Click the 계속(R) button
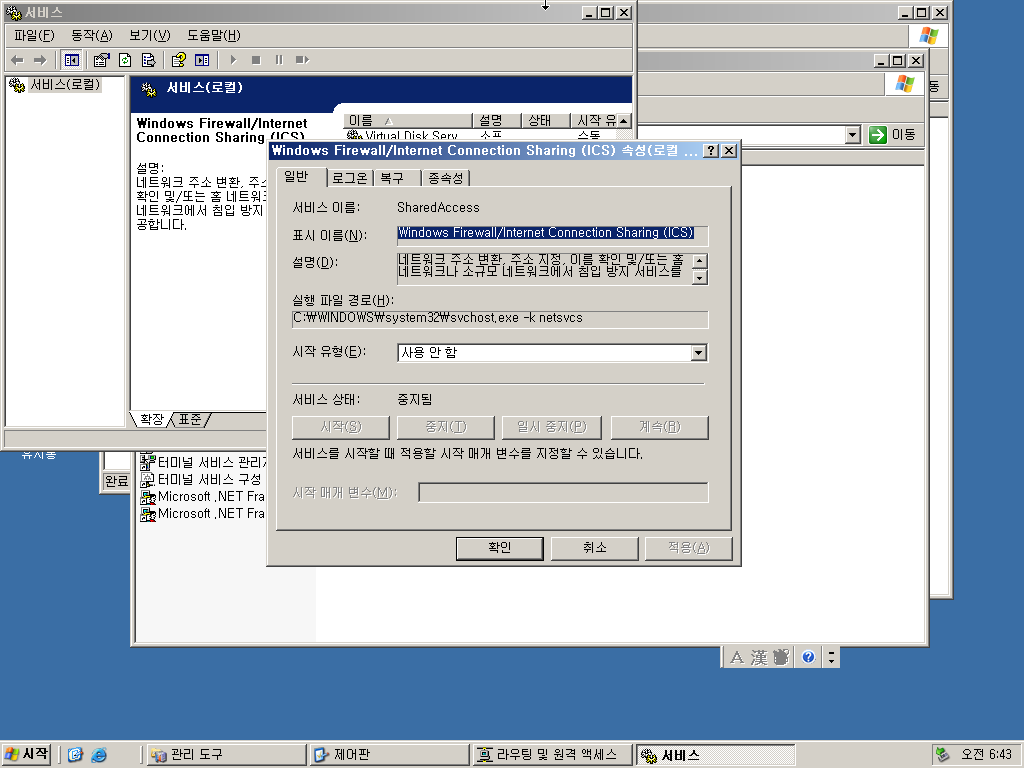 coord(660,427)
